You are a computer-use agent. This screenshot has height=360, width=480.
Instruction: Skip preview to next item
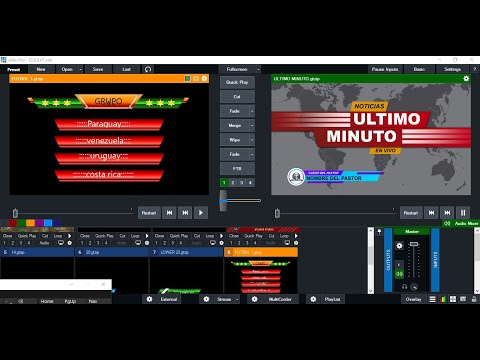185,213
